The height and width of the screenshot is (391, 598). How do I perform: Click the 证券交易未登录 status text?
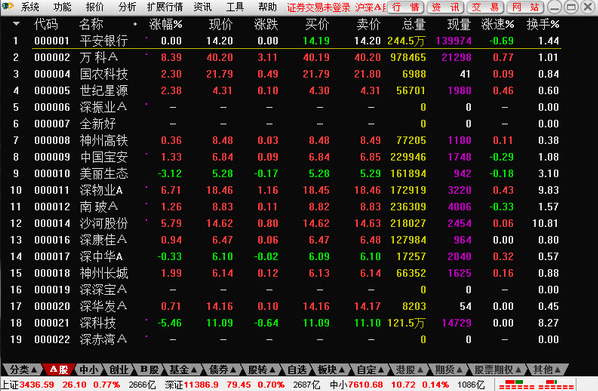click(x=318, y=7)
